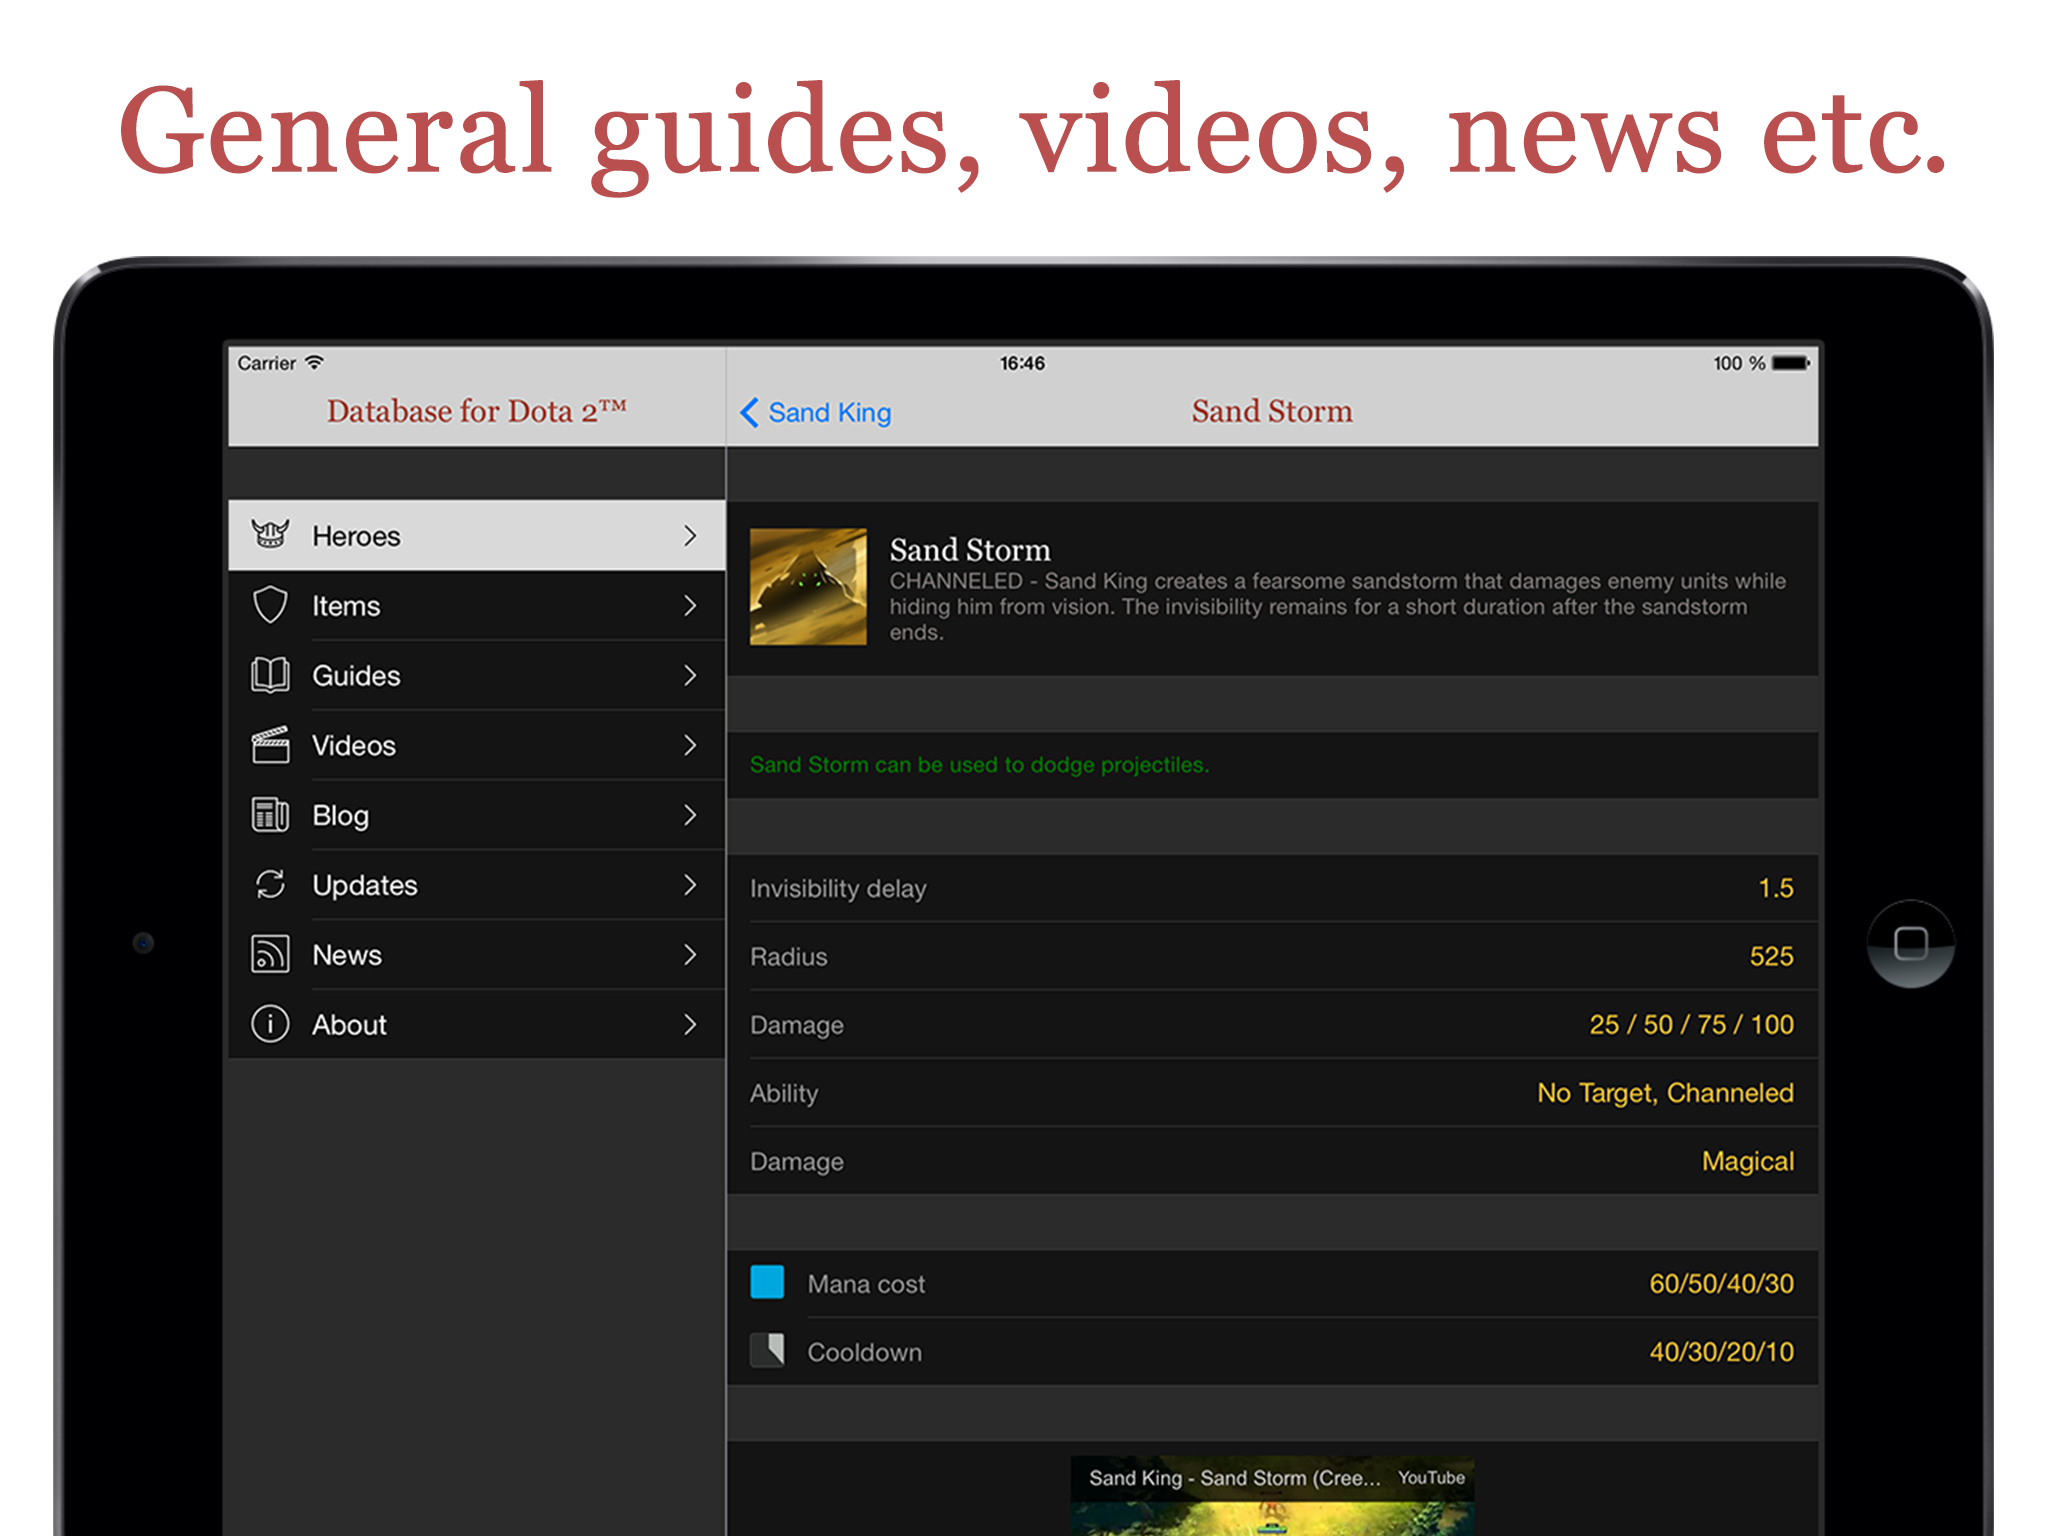Tap the battery indicator icon

tap(1791, 363)
